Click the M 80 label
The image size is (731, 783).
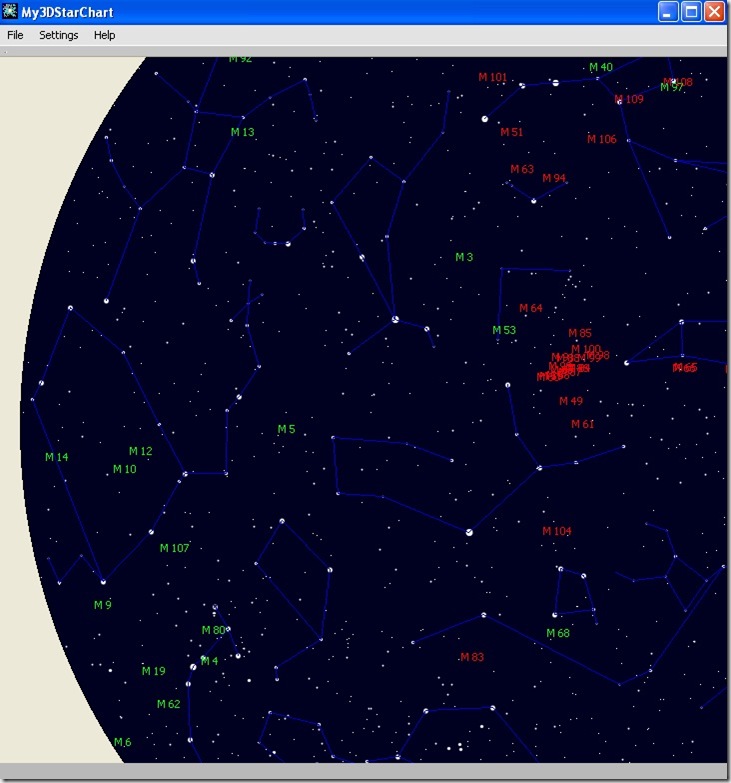[213, 630]
